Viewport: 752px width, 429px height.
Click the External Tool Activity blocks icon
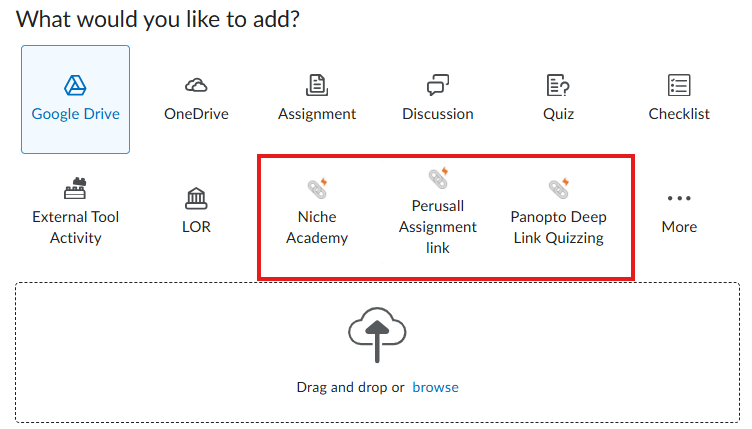click(x=75, y=188)
